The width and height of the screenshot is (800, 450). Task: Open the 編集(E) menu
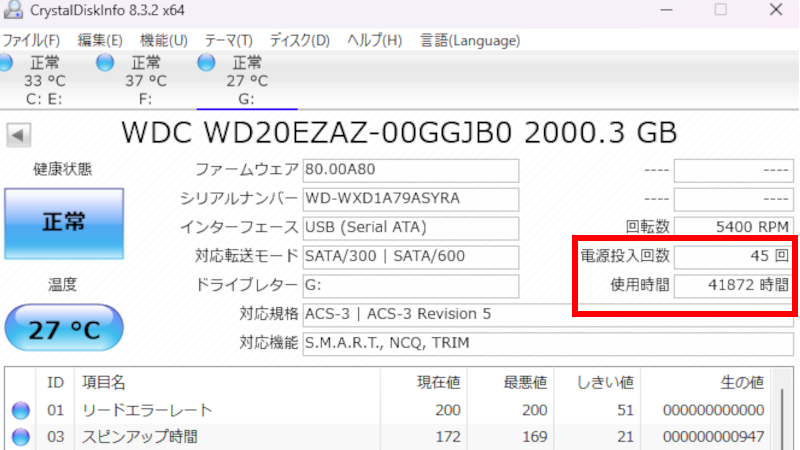pyautogui.click(x=100, y=40)
